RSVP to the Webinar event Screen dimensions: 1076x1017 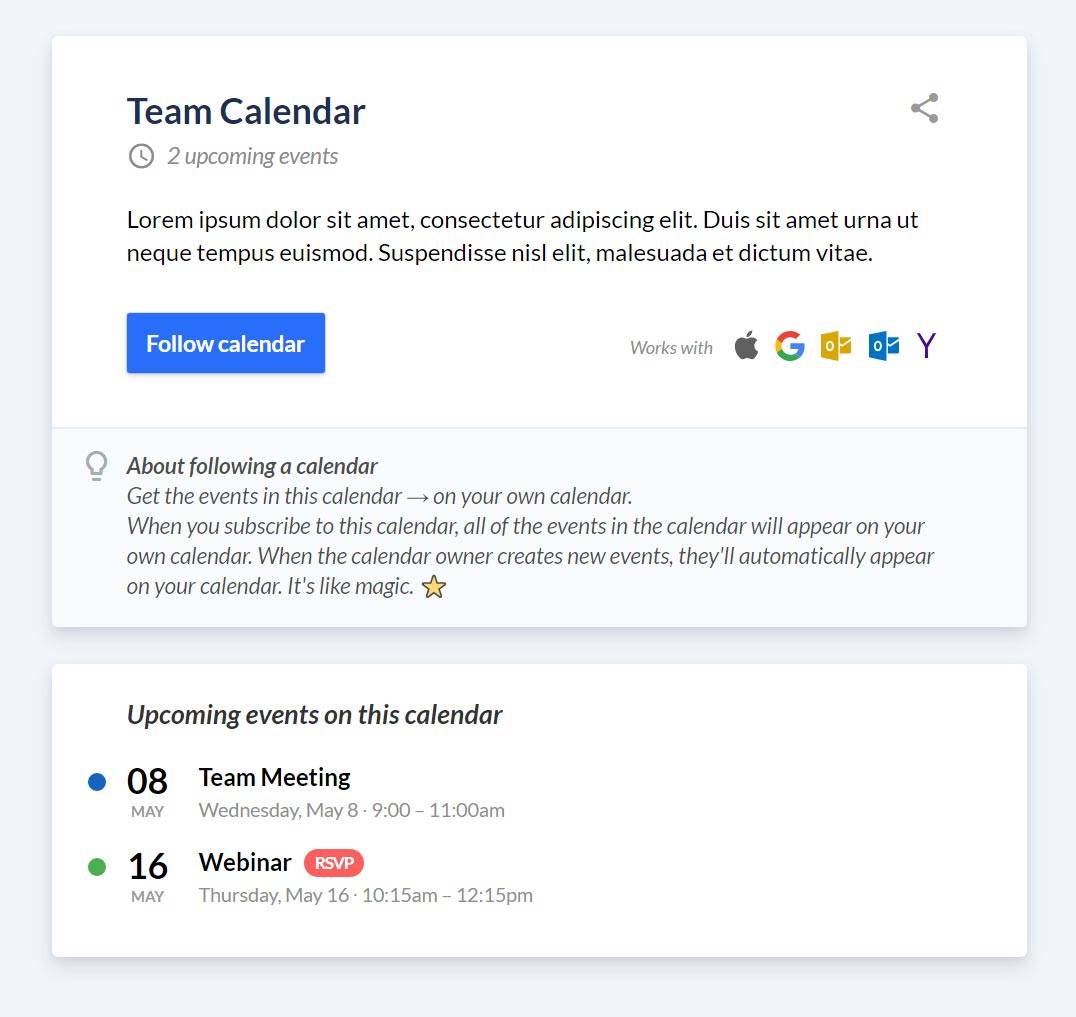pos(333,863)
